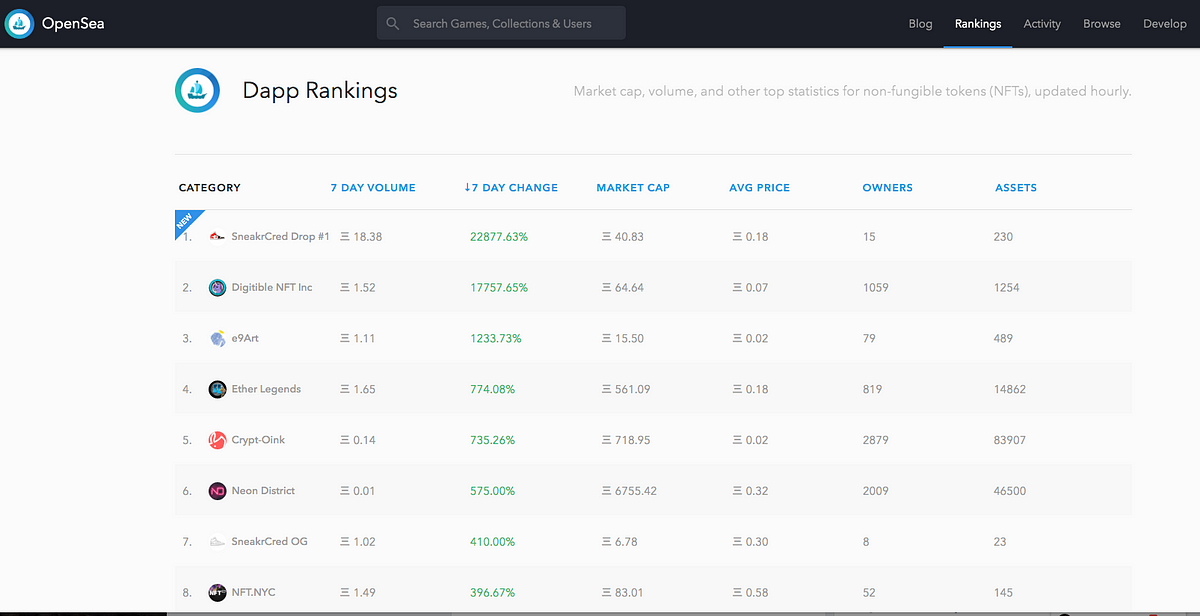The width and height of the screenshot is (1200, 616).
Task: Open the Ether Legends link
Action: tap(266, 389)
